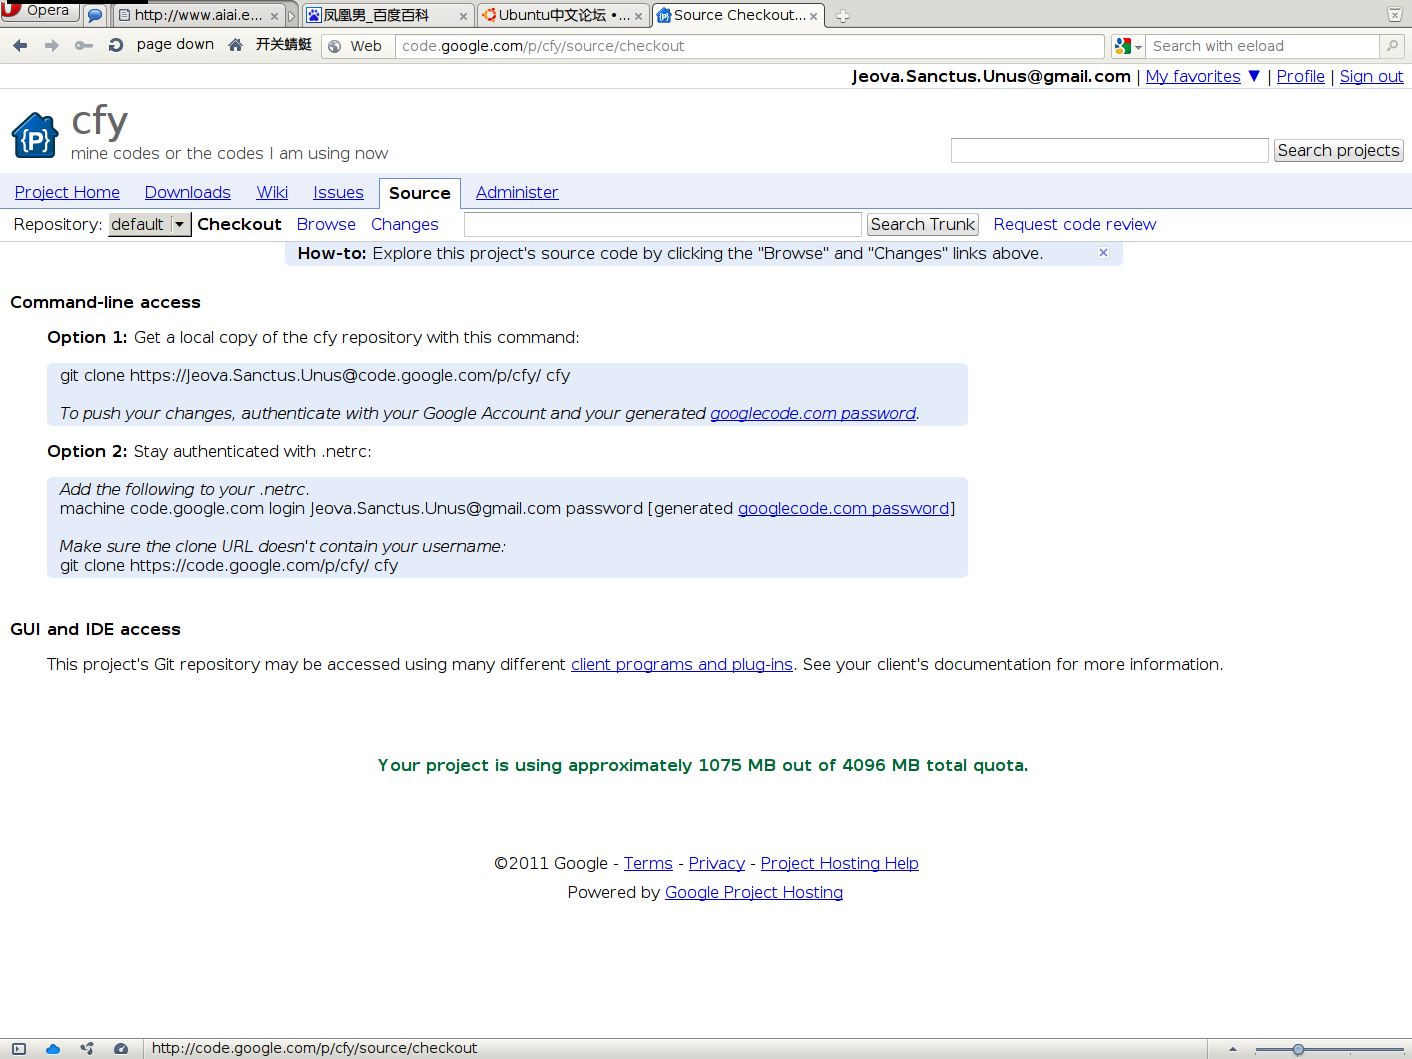Open the view options arrow beside zoom slider
This screenshot has width=1412, height=1059.
1233,1049
